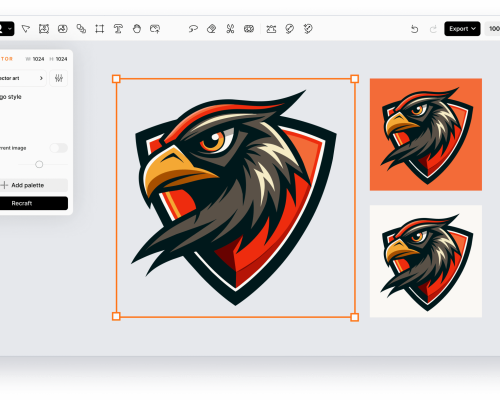Redo the undone action
The height and width of the screenshot is (400, 500).
click(x=433, y=29)
